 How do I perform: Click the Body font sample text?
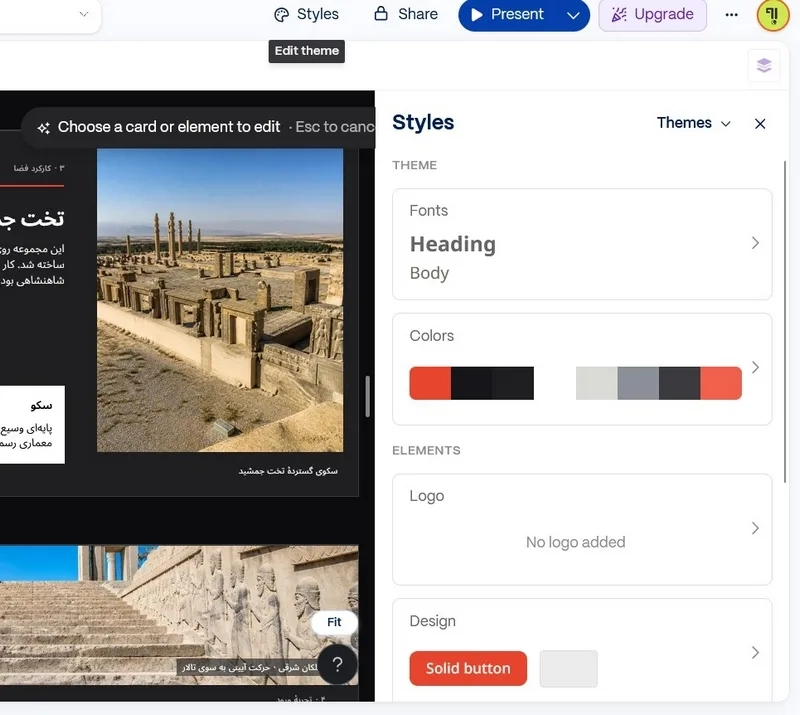click(x=429, y=273)
